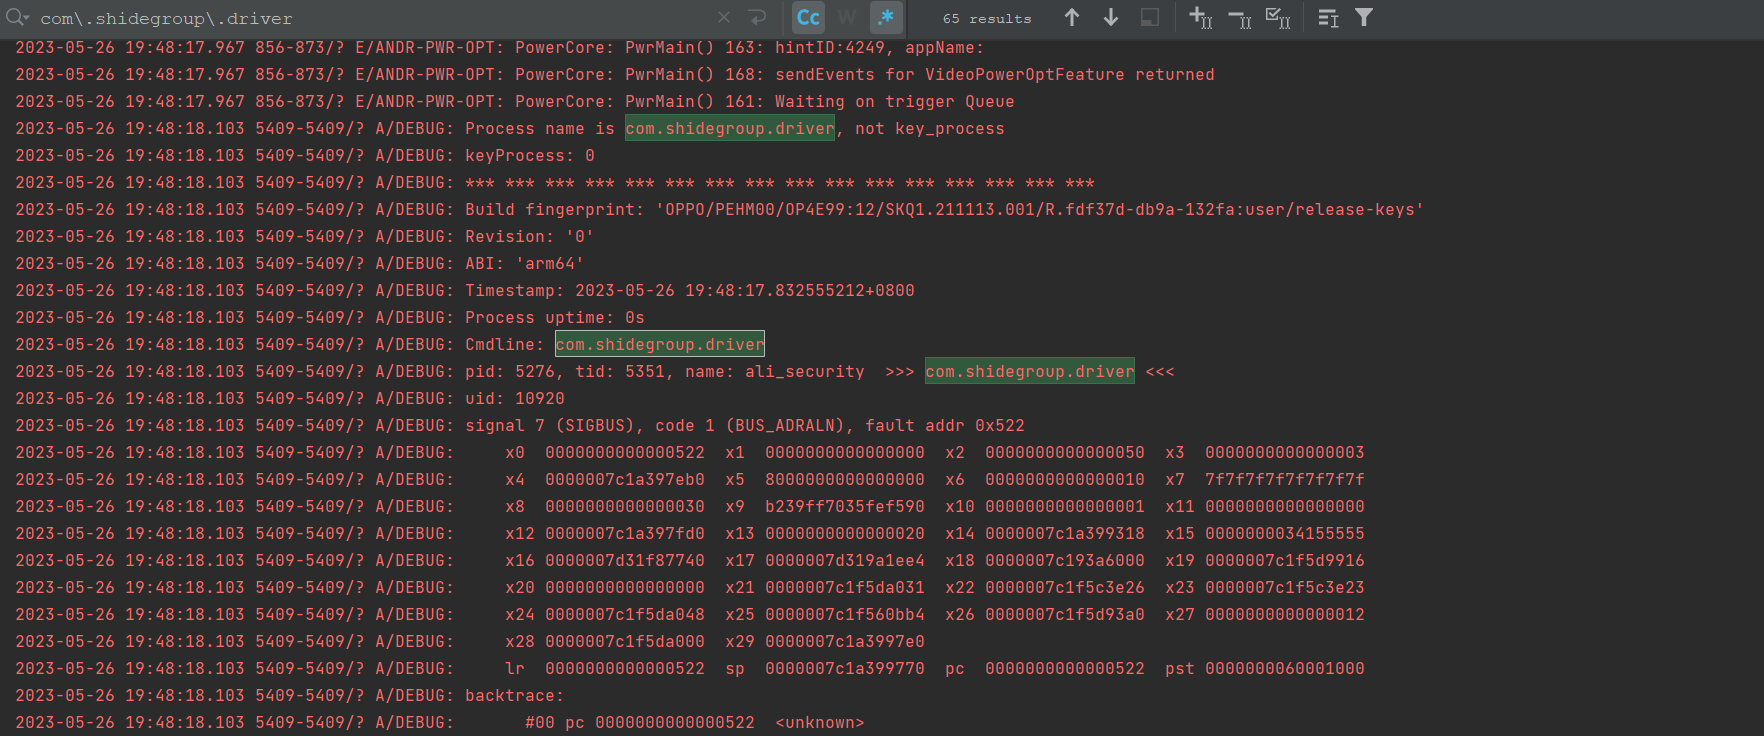This screenshot has height=736, width=1764.
Task: Click the 'Revision: '0'' log line
Action: point(305,236)
